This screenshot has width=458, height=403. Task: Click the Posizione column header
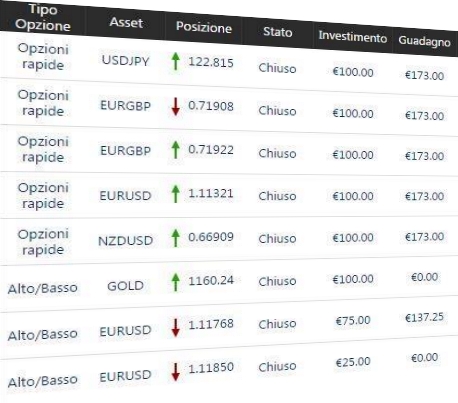click(x=204, y=27)
